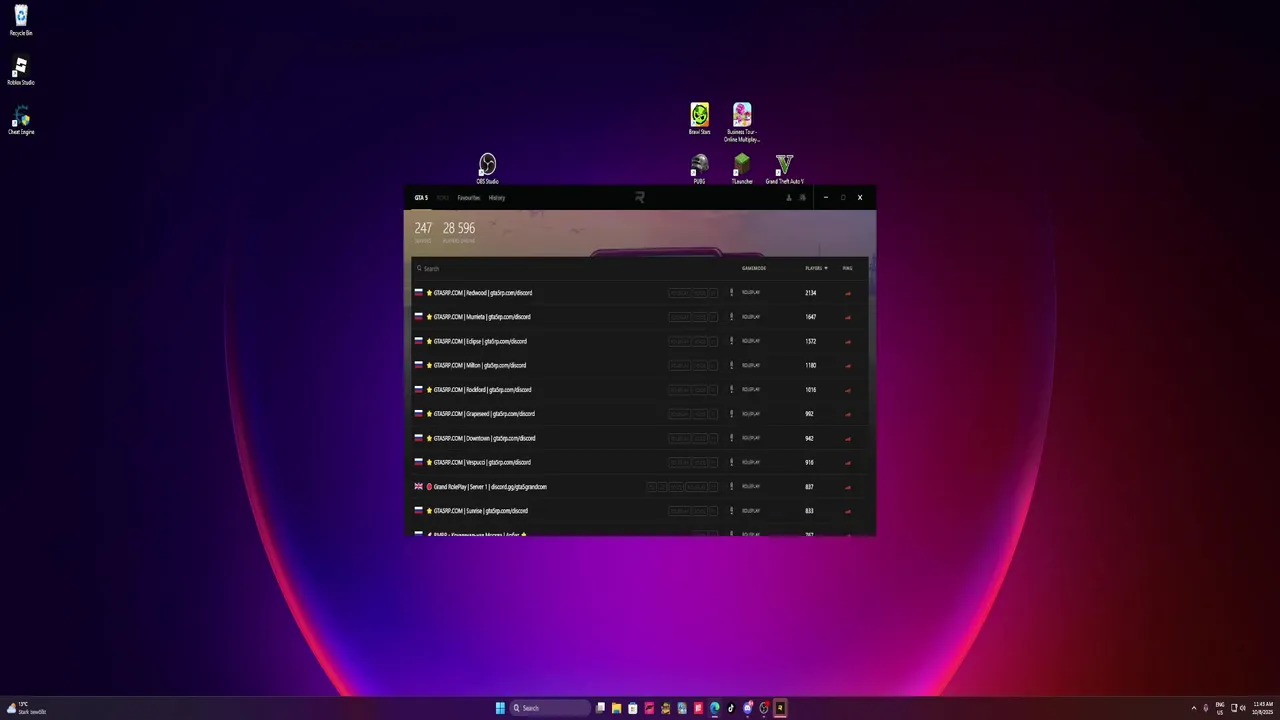Open the Recycle Bin desktop icon

21,20
